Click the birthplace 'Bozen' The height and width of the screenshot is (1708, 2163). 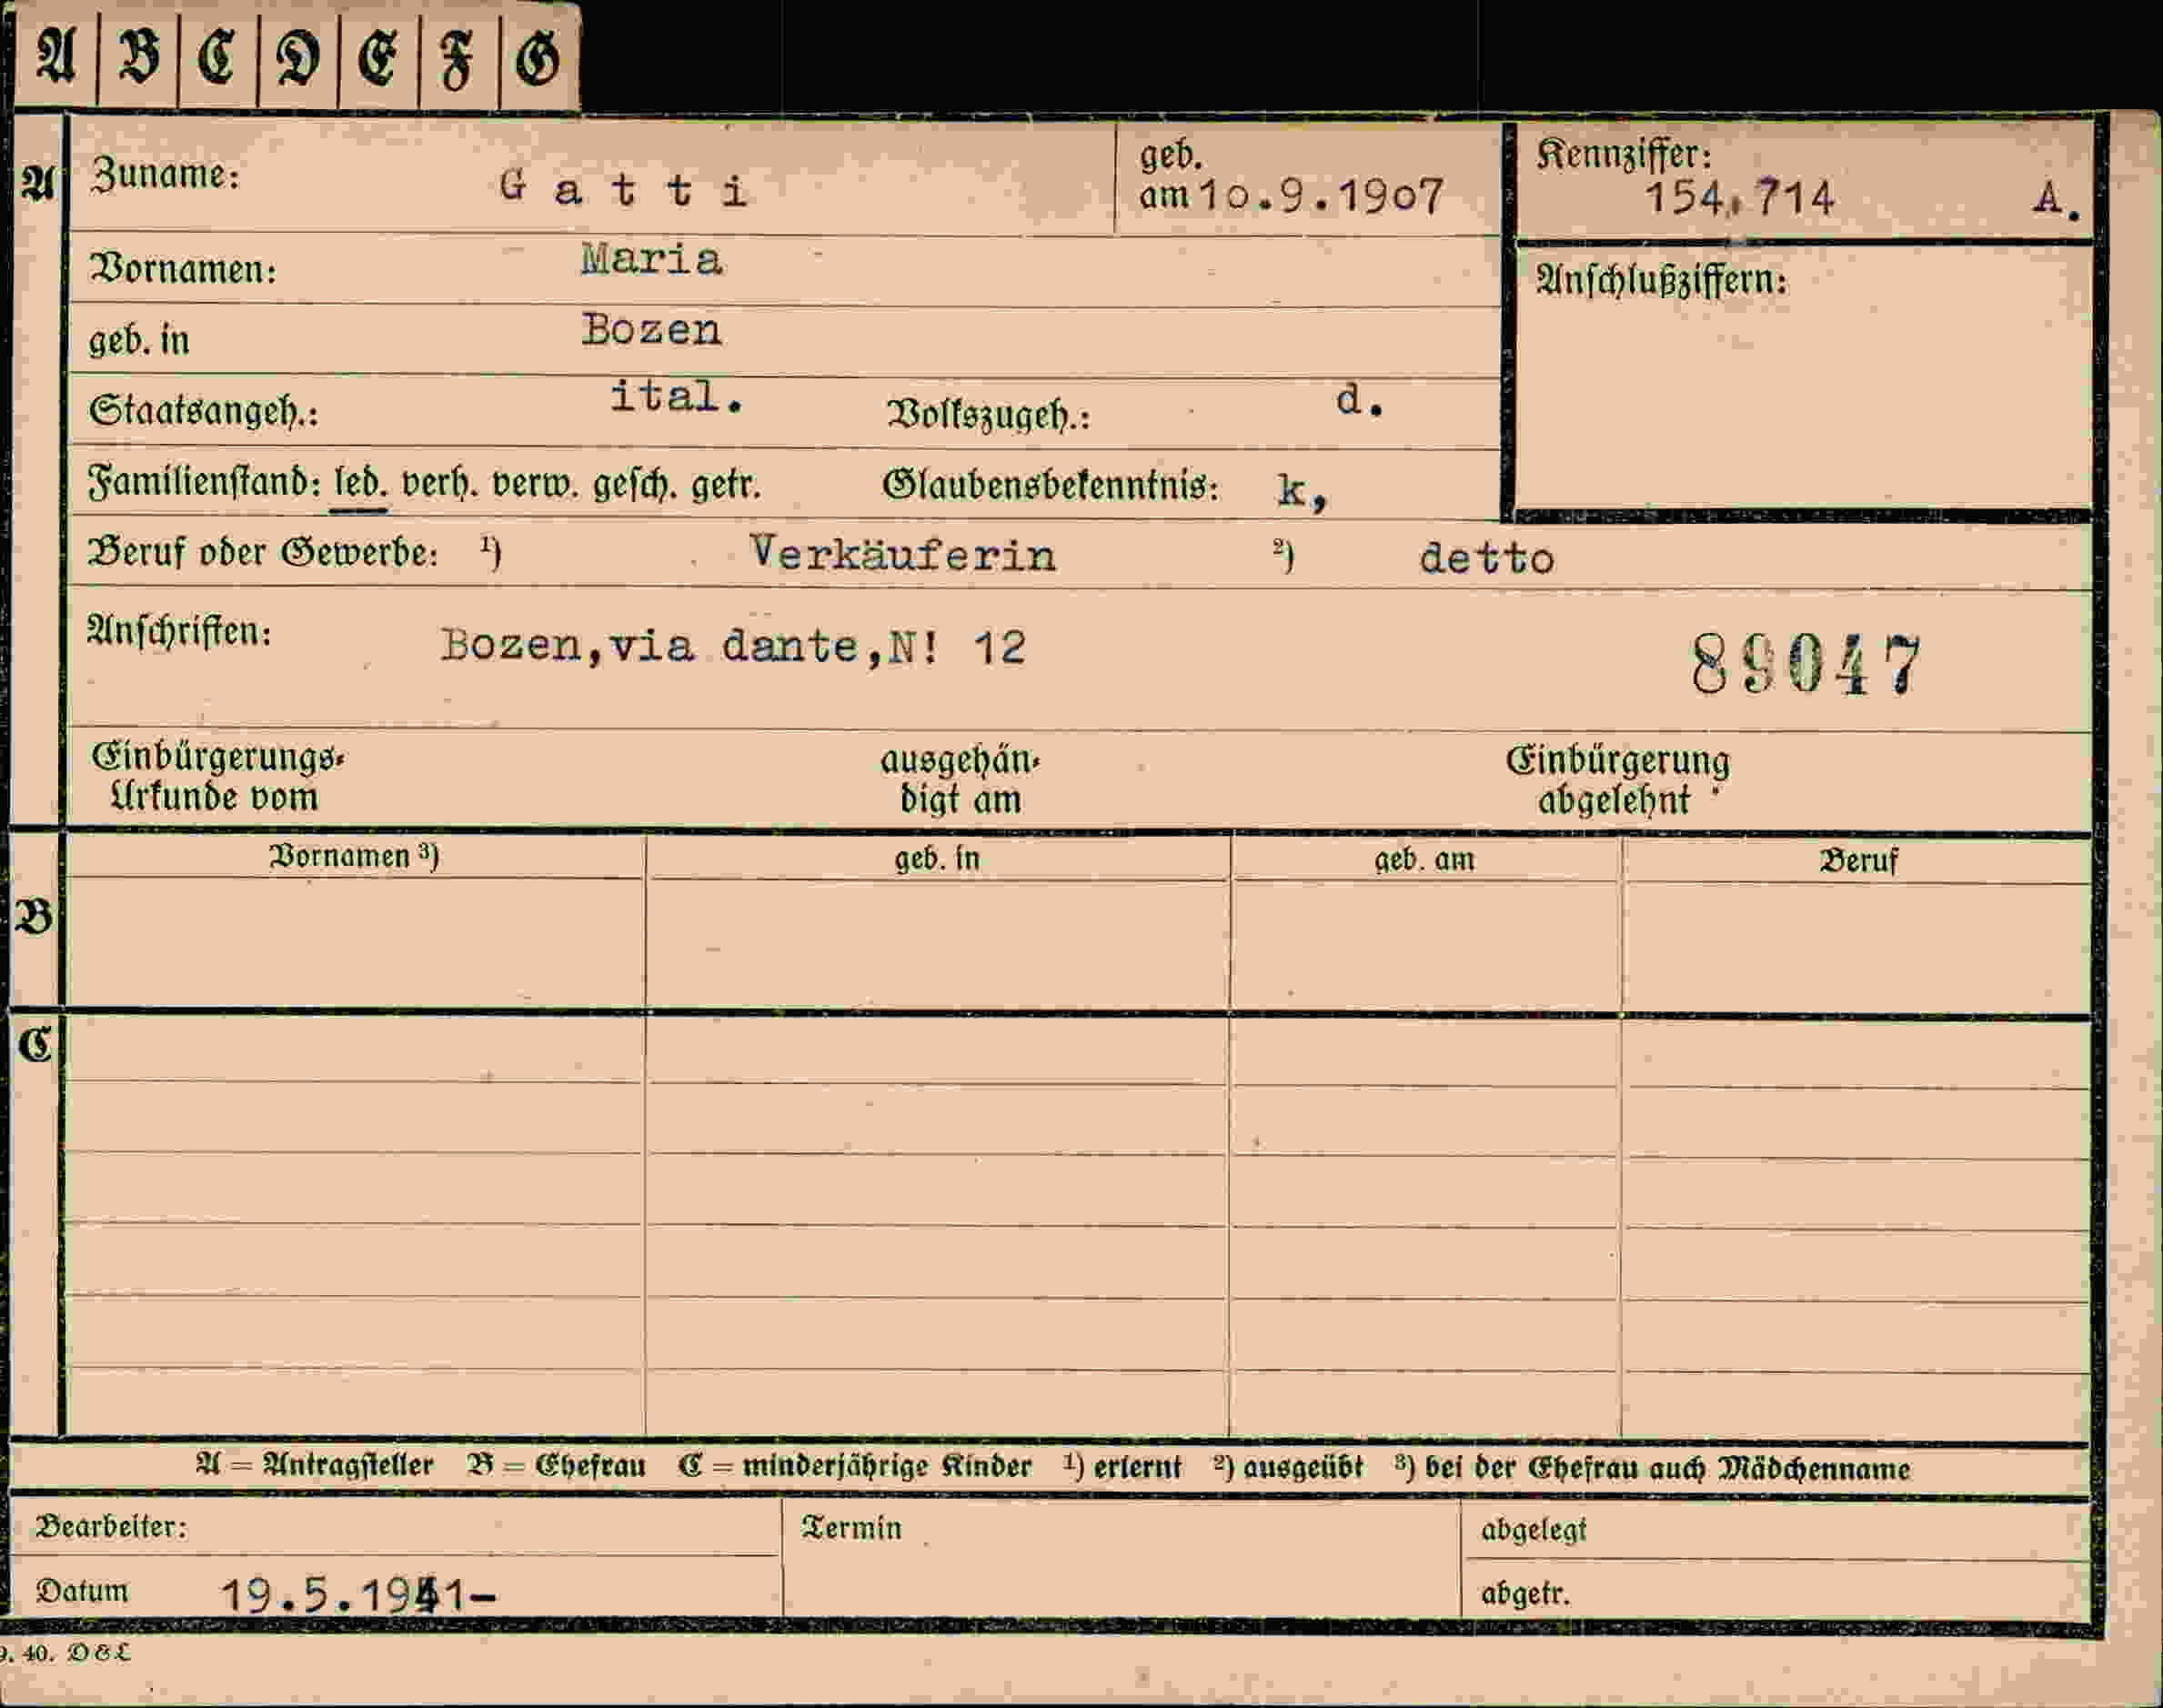pyautogui.click(x=651, y=329)
